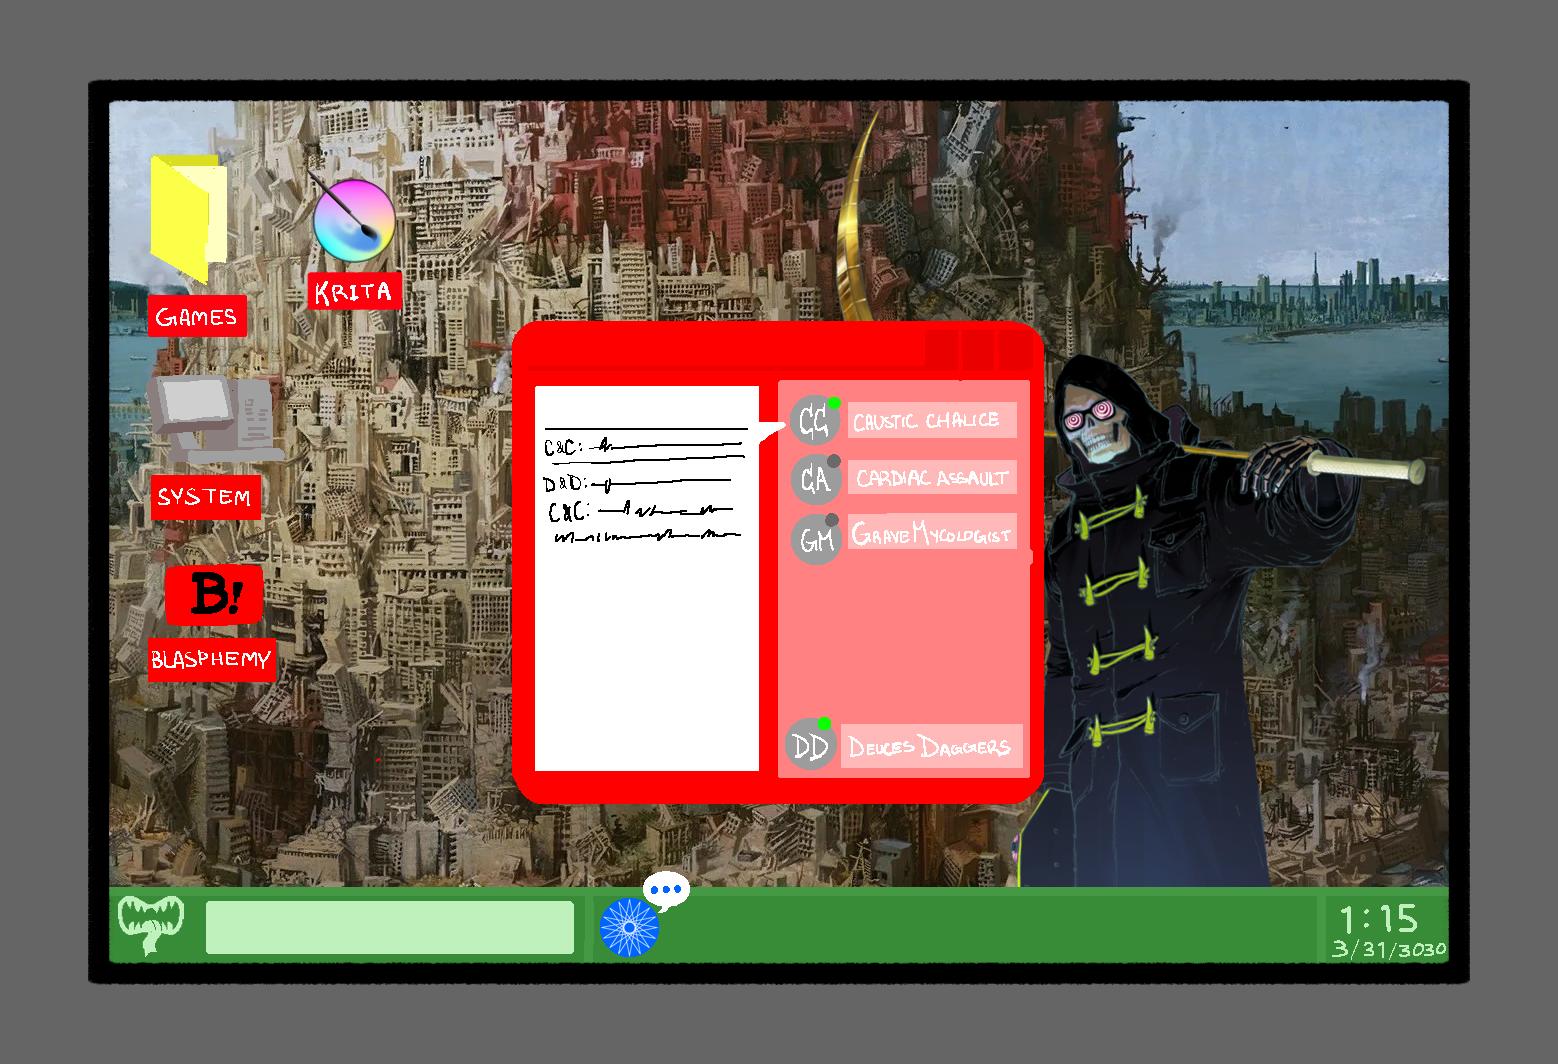This screenshot has width=1558, height=1064.
Task: Click the Blasphemy text label
Action: (211, 660)
